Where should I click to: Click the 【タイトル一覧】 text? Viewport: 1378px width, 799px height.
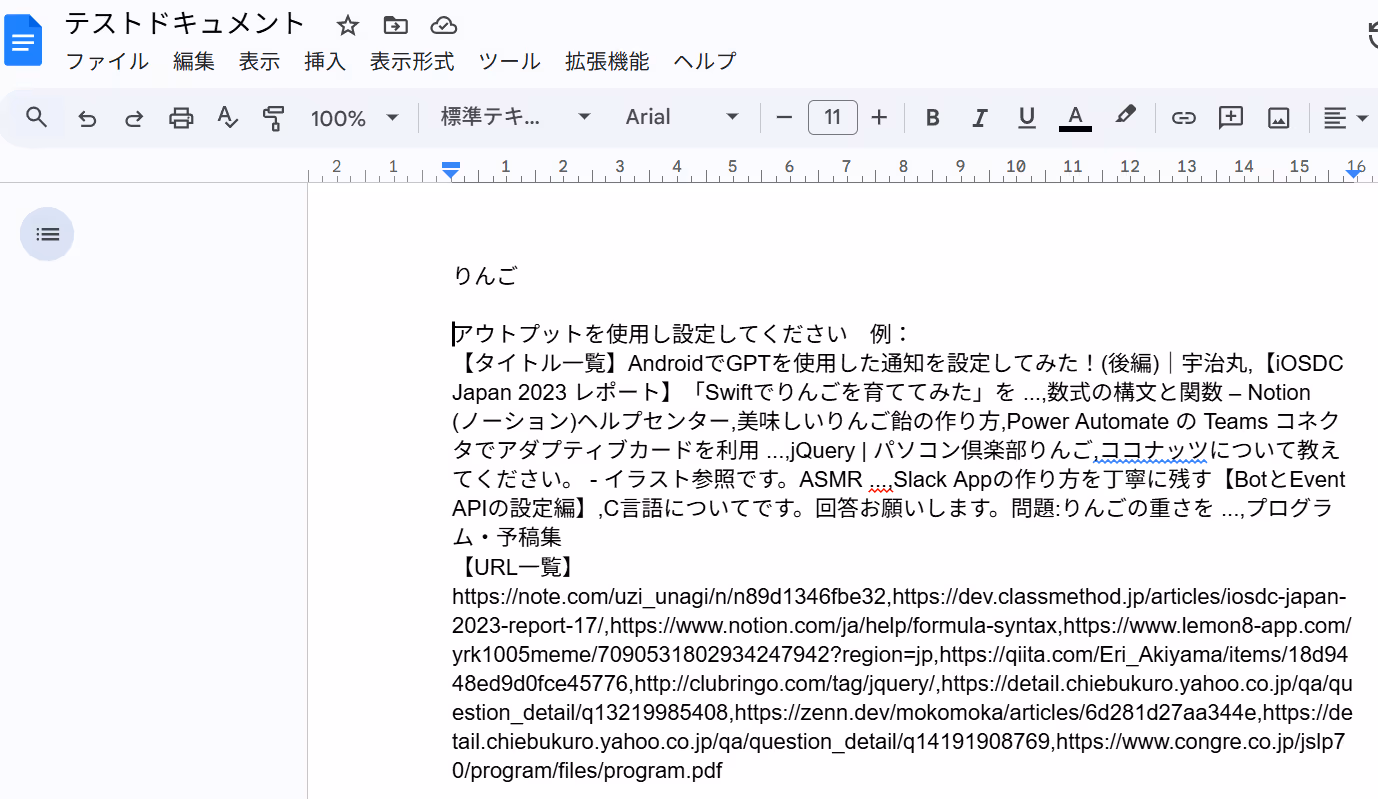pyautogui.click(x=540, y=363)
